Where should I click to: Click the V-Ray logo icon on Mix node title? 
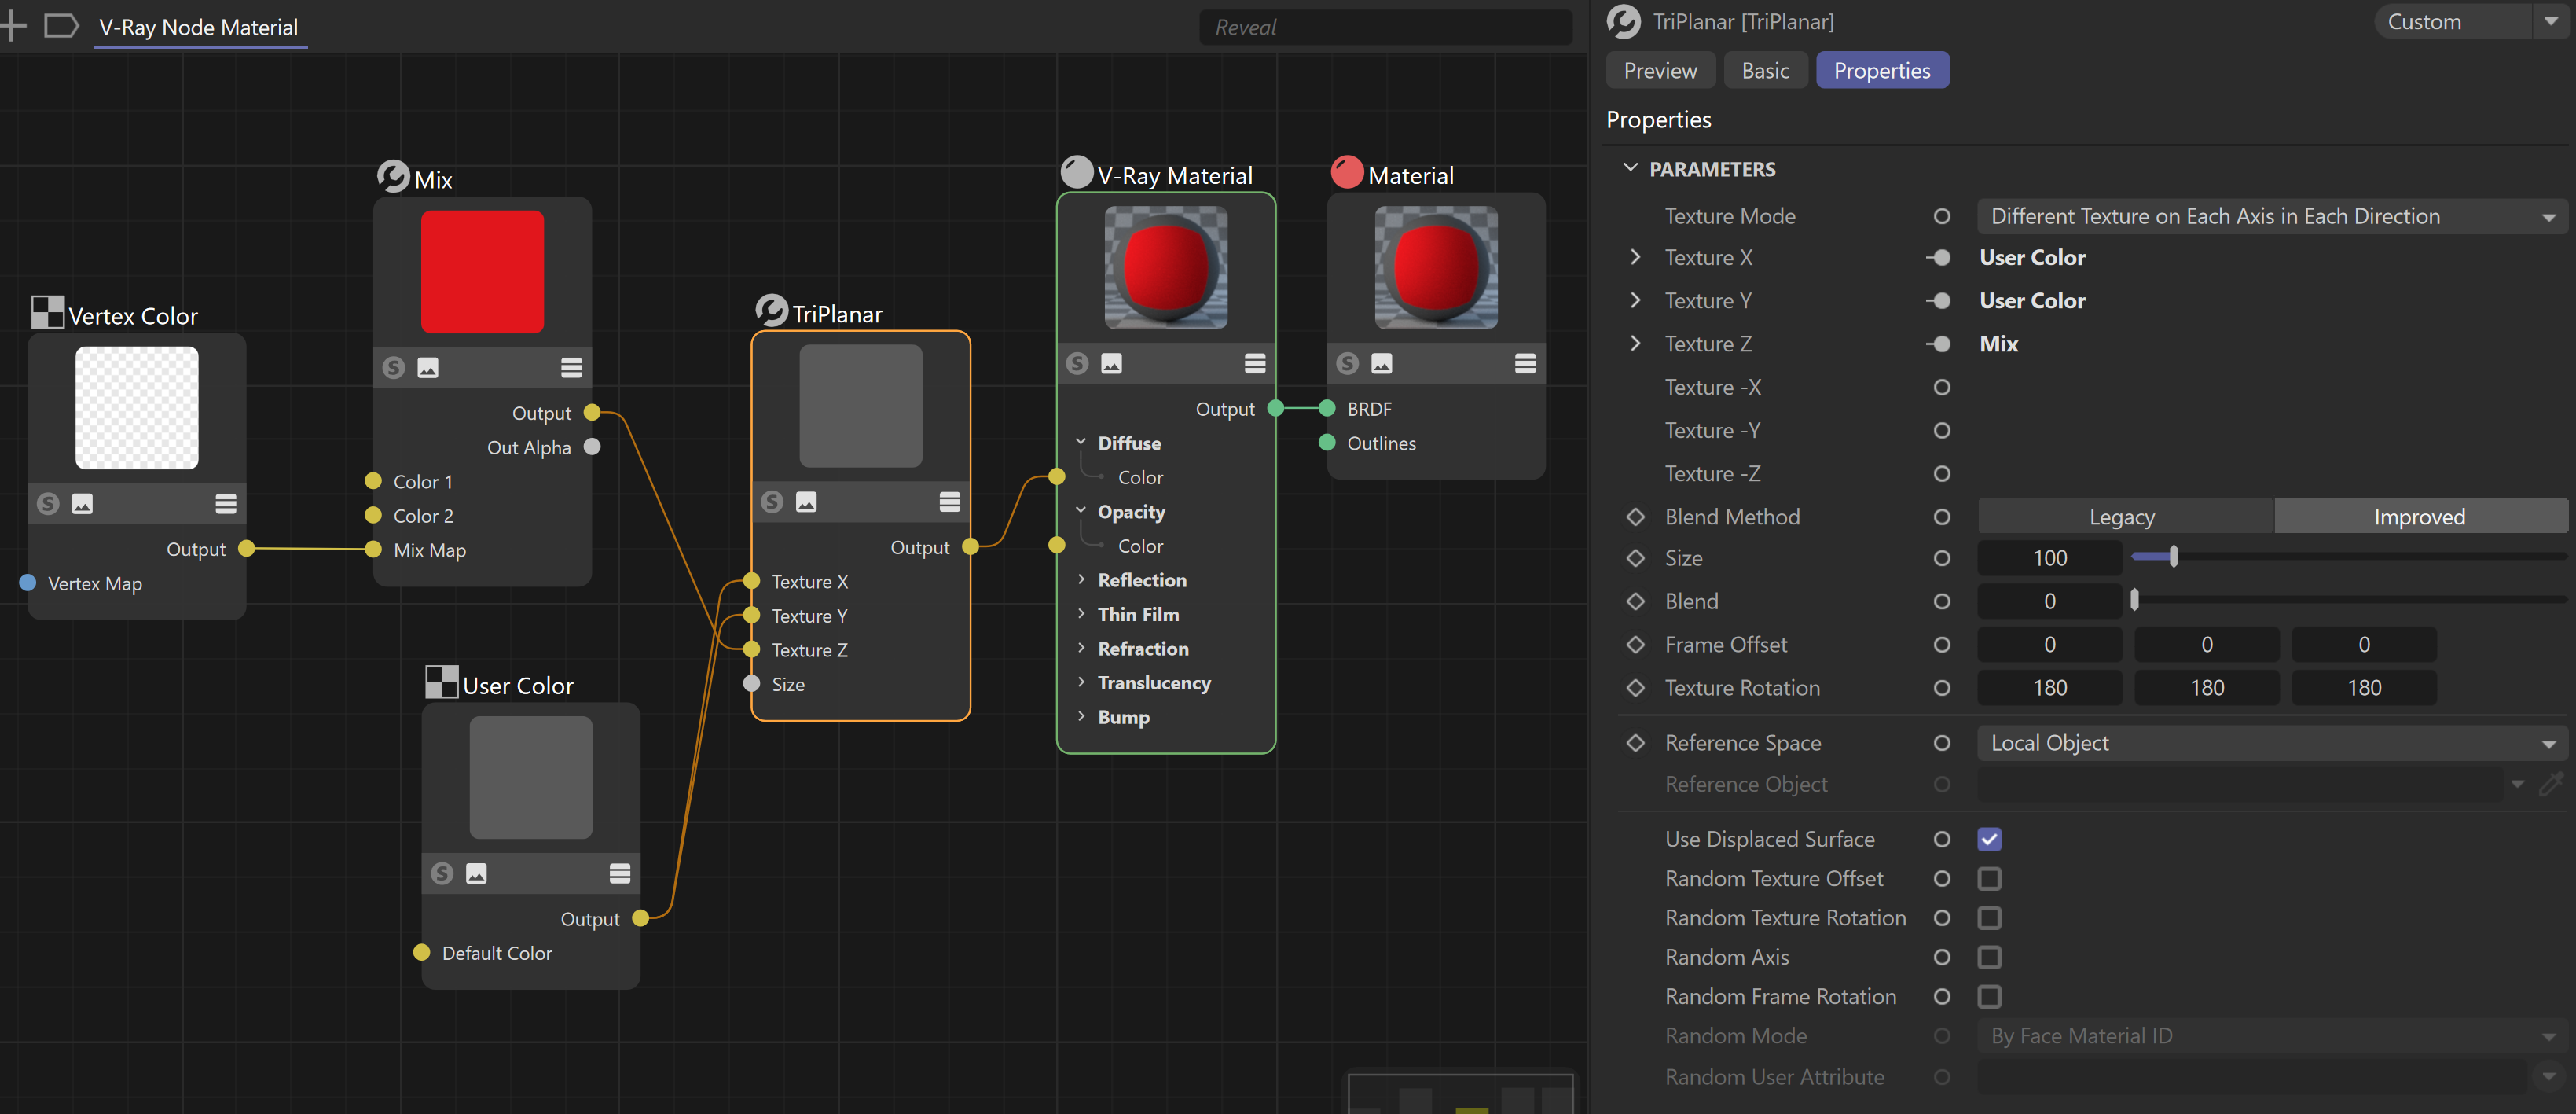[393, 176]
